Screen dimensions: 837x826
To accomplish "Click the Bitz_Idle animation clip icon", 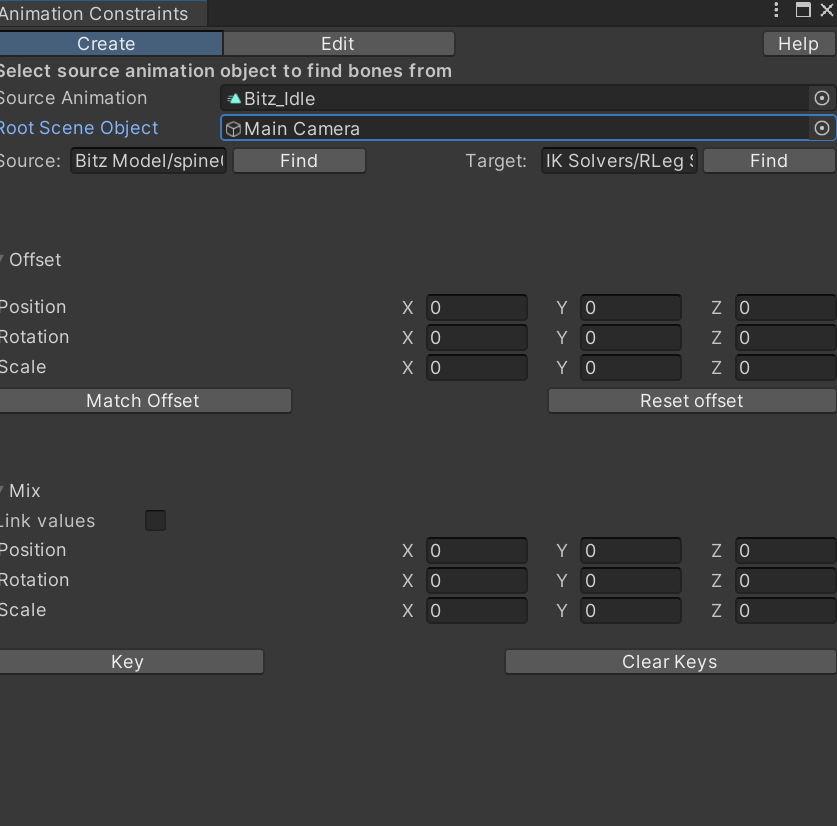I will (234, 98).
